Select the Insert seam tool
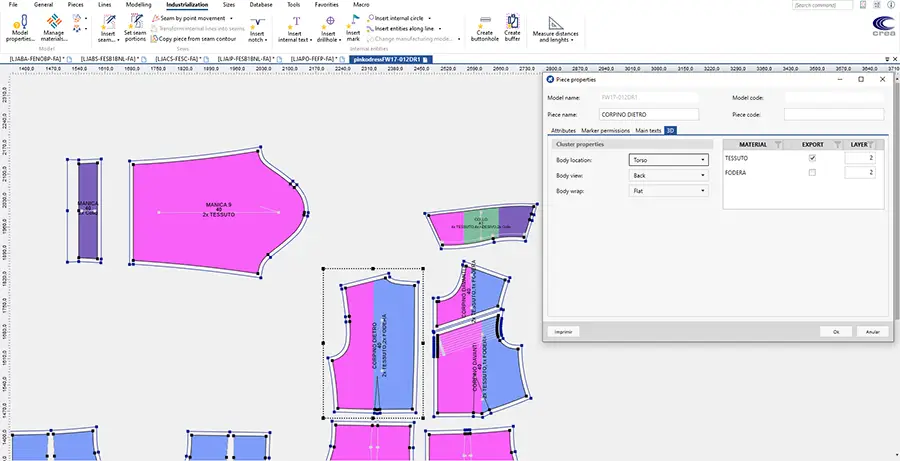 [x=108, y=28]
